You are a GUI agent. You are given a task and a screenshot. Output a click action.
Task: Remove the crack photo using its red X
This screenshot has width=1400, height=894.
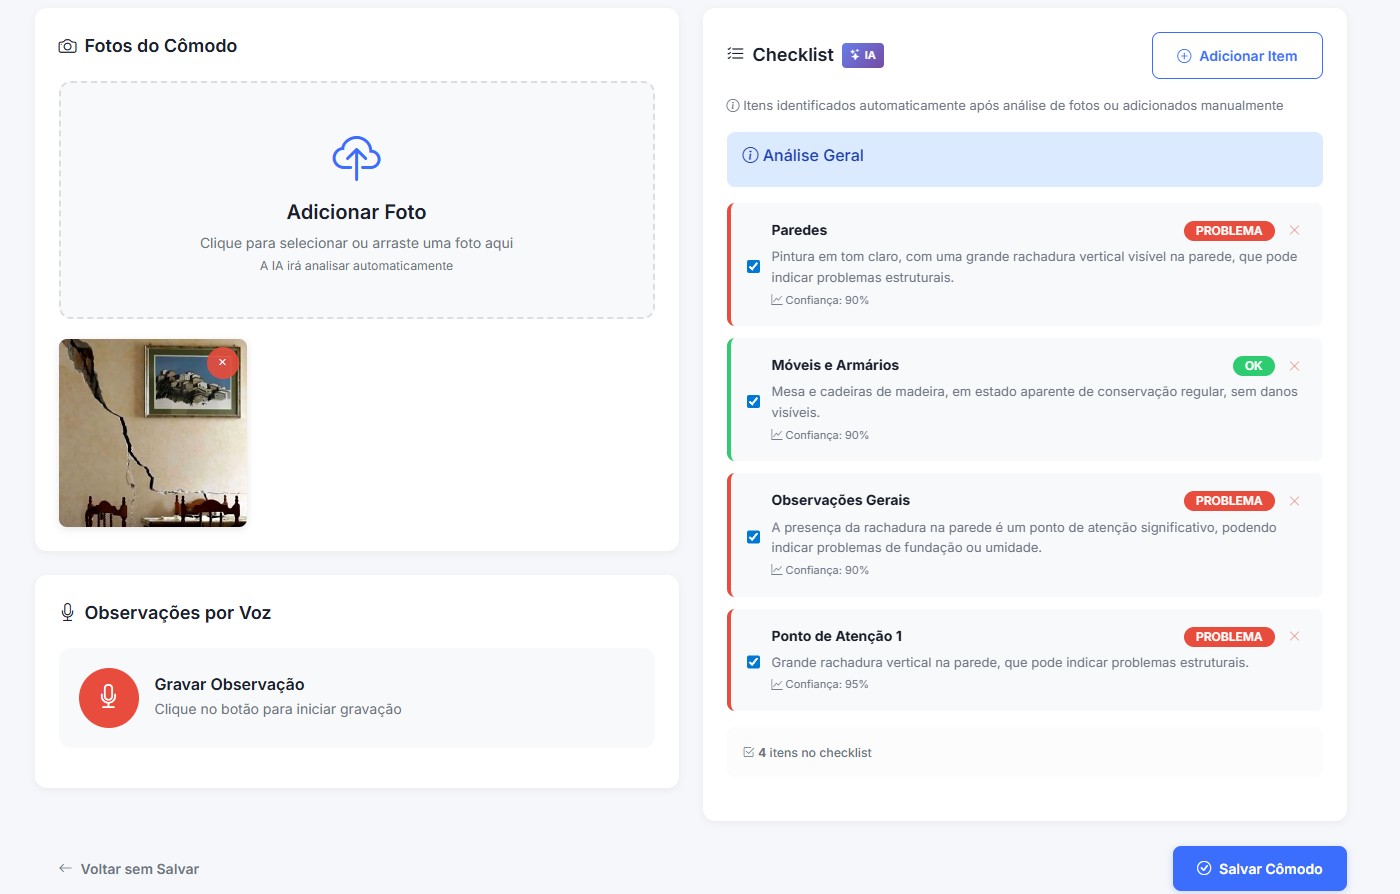click(221, 362)
